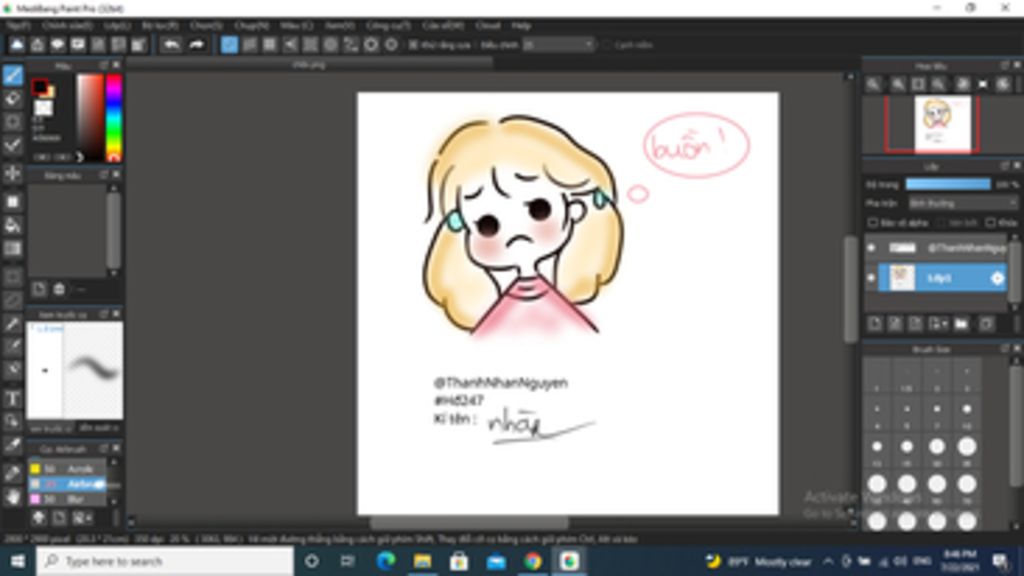Undock the color panel with float icon

(x=104, y=65)
